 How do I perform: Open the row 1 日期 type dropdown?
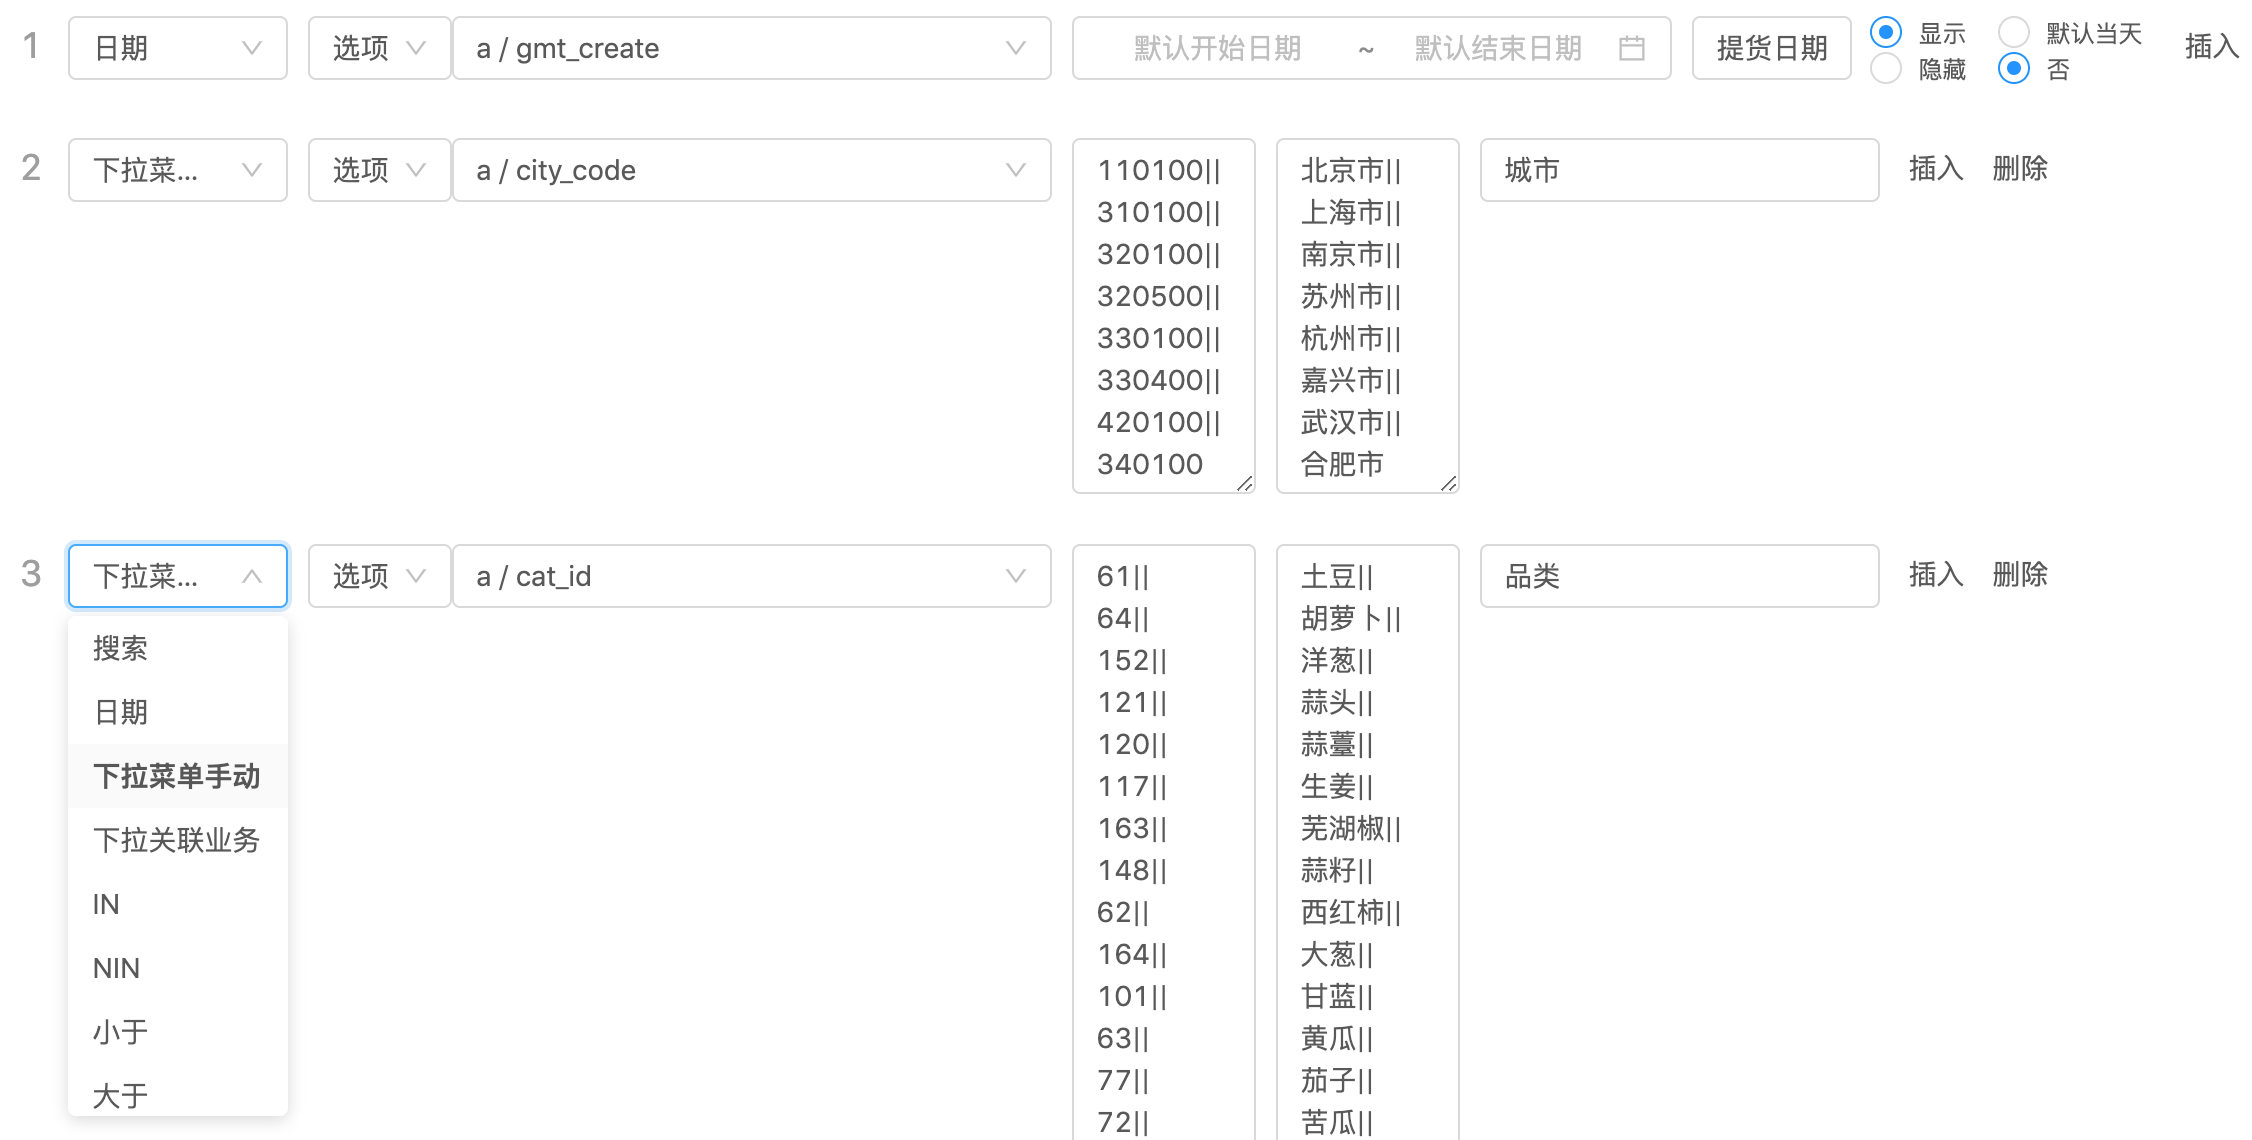(x=177, y=48)
